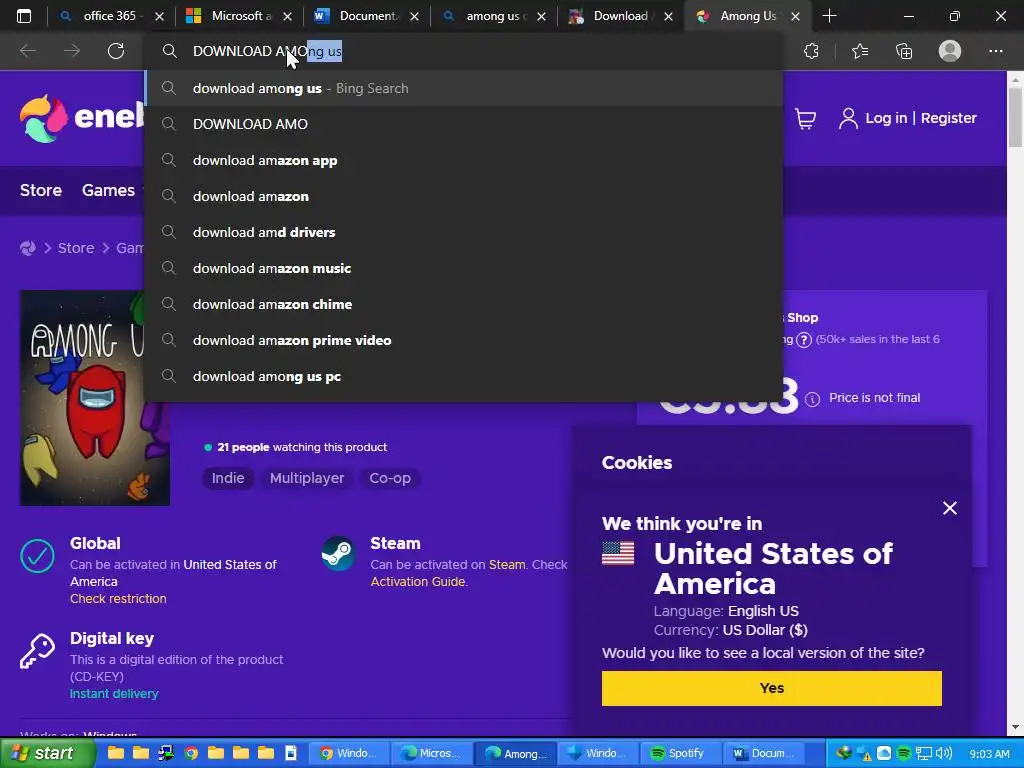Click the breadcrumb home icon
Viewport: 1024px width, 768px height.
pyautogui.click(x=27, y=248)
